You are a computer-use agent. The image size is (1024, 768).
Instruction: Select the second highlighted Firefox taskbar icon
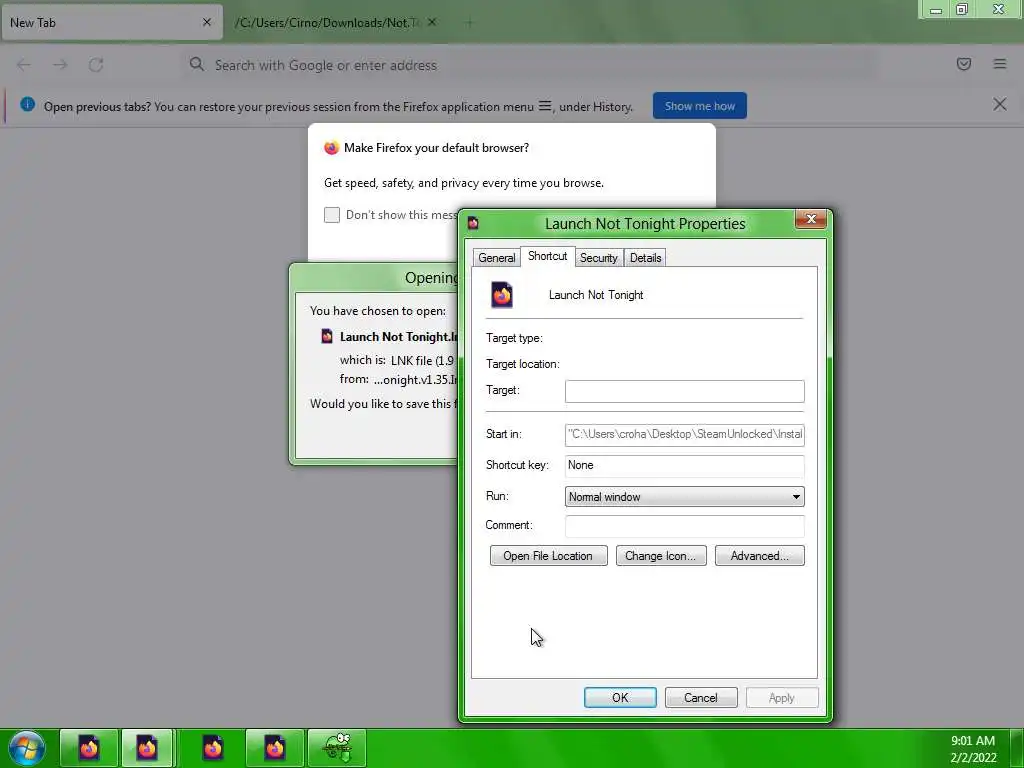[x=147, y=748]
